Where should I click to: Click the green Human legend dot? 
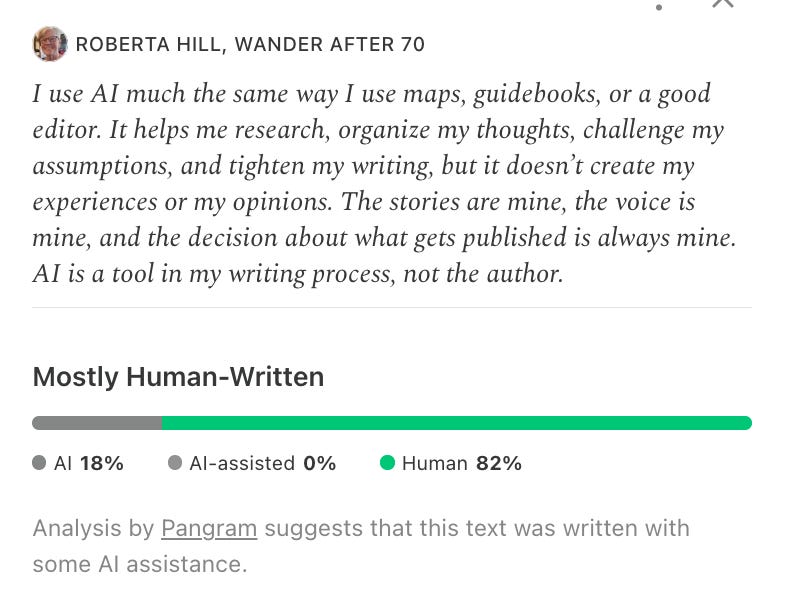387,463
